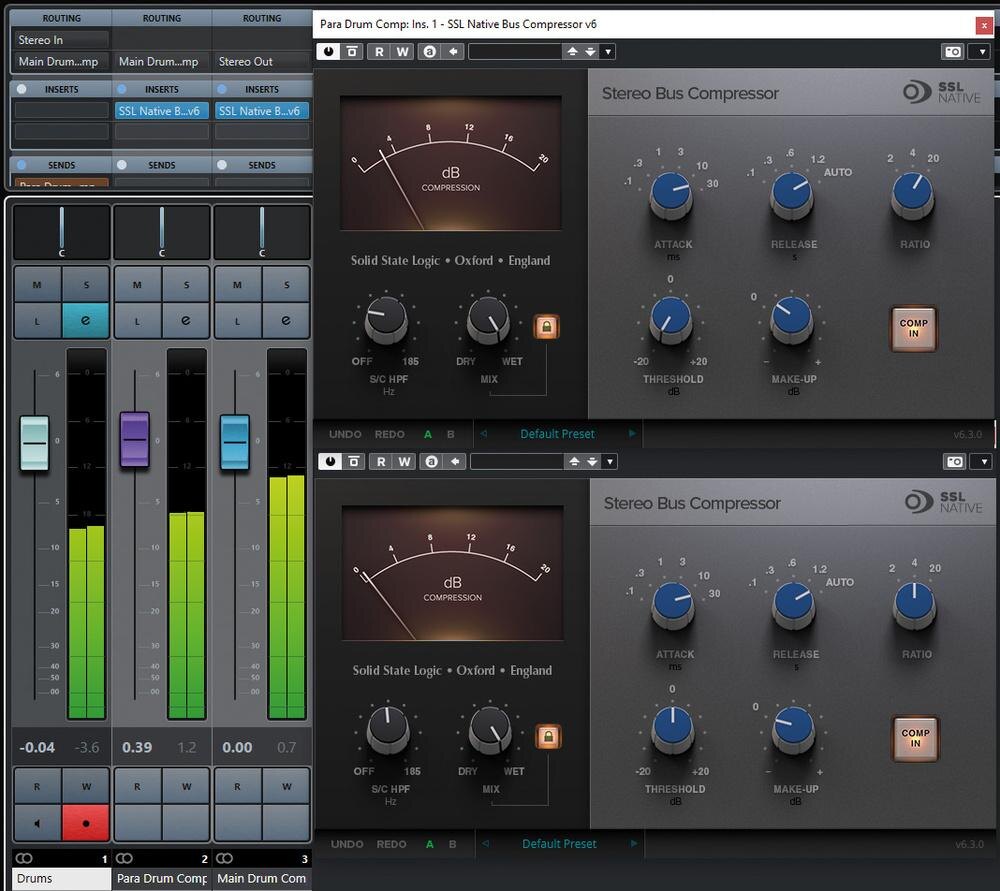The width and height of the screenshot is (1000, 891).
Task: Enable Write automation in the lower plugin toolbar
Action: 404,462
